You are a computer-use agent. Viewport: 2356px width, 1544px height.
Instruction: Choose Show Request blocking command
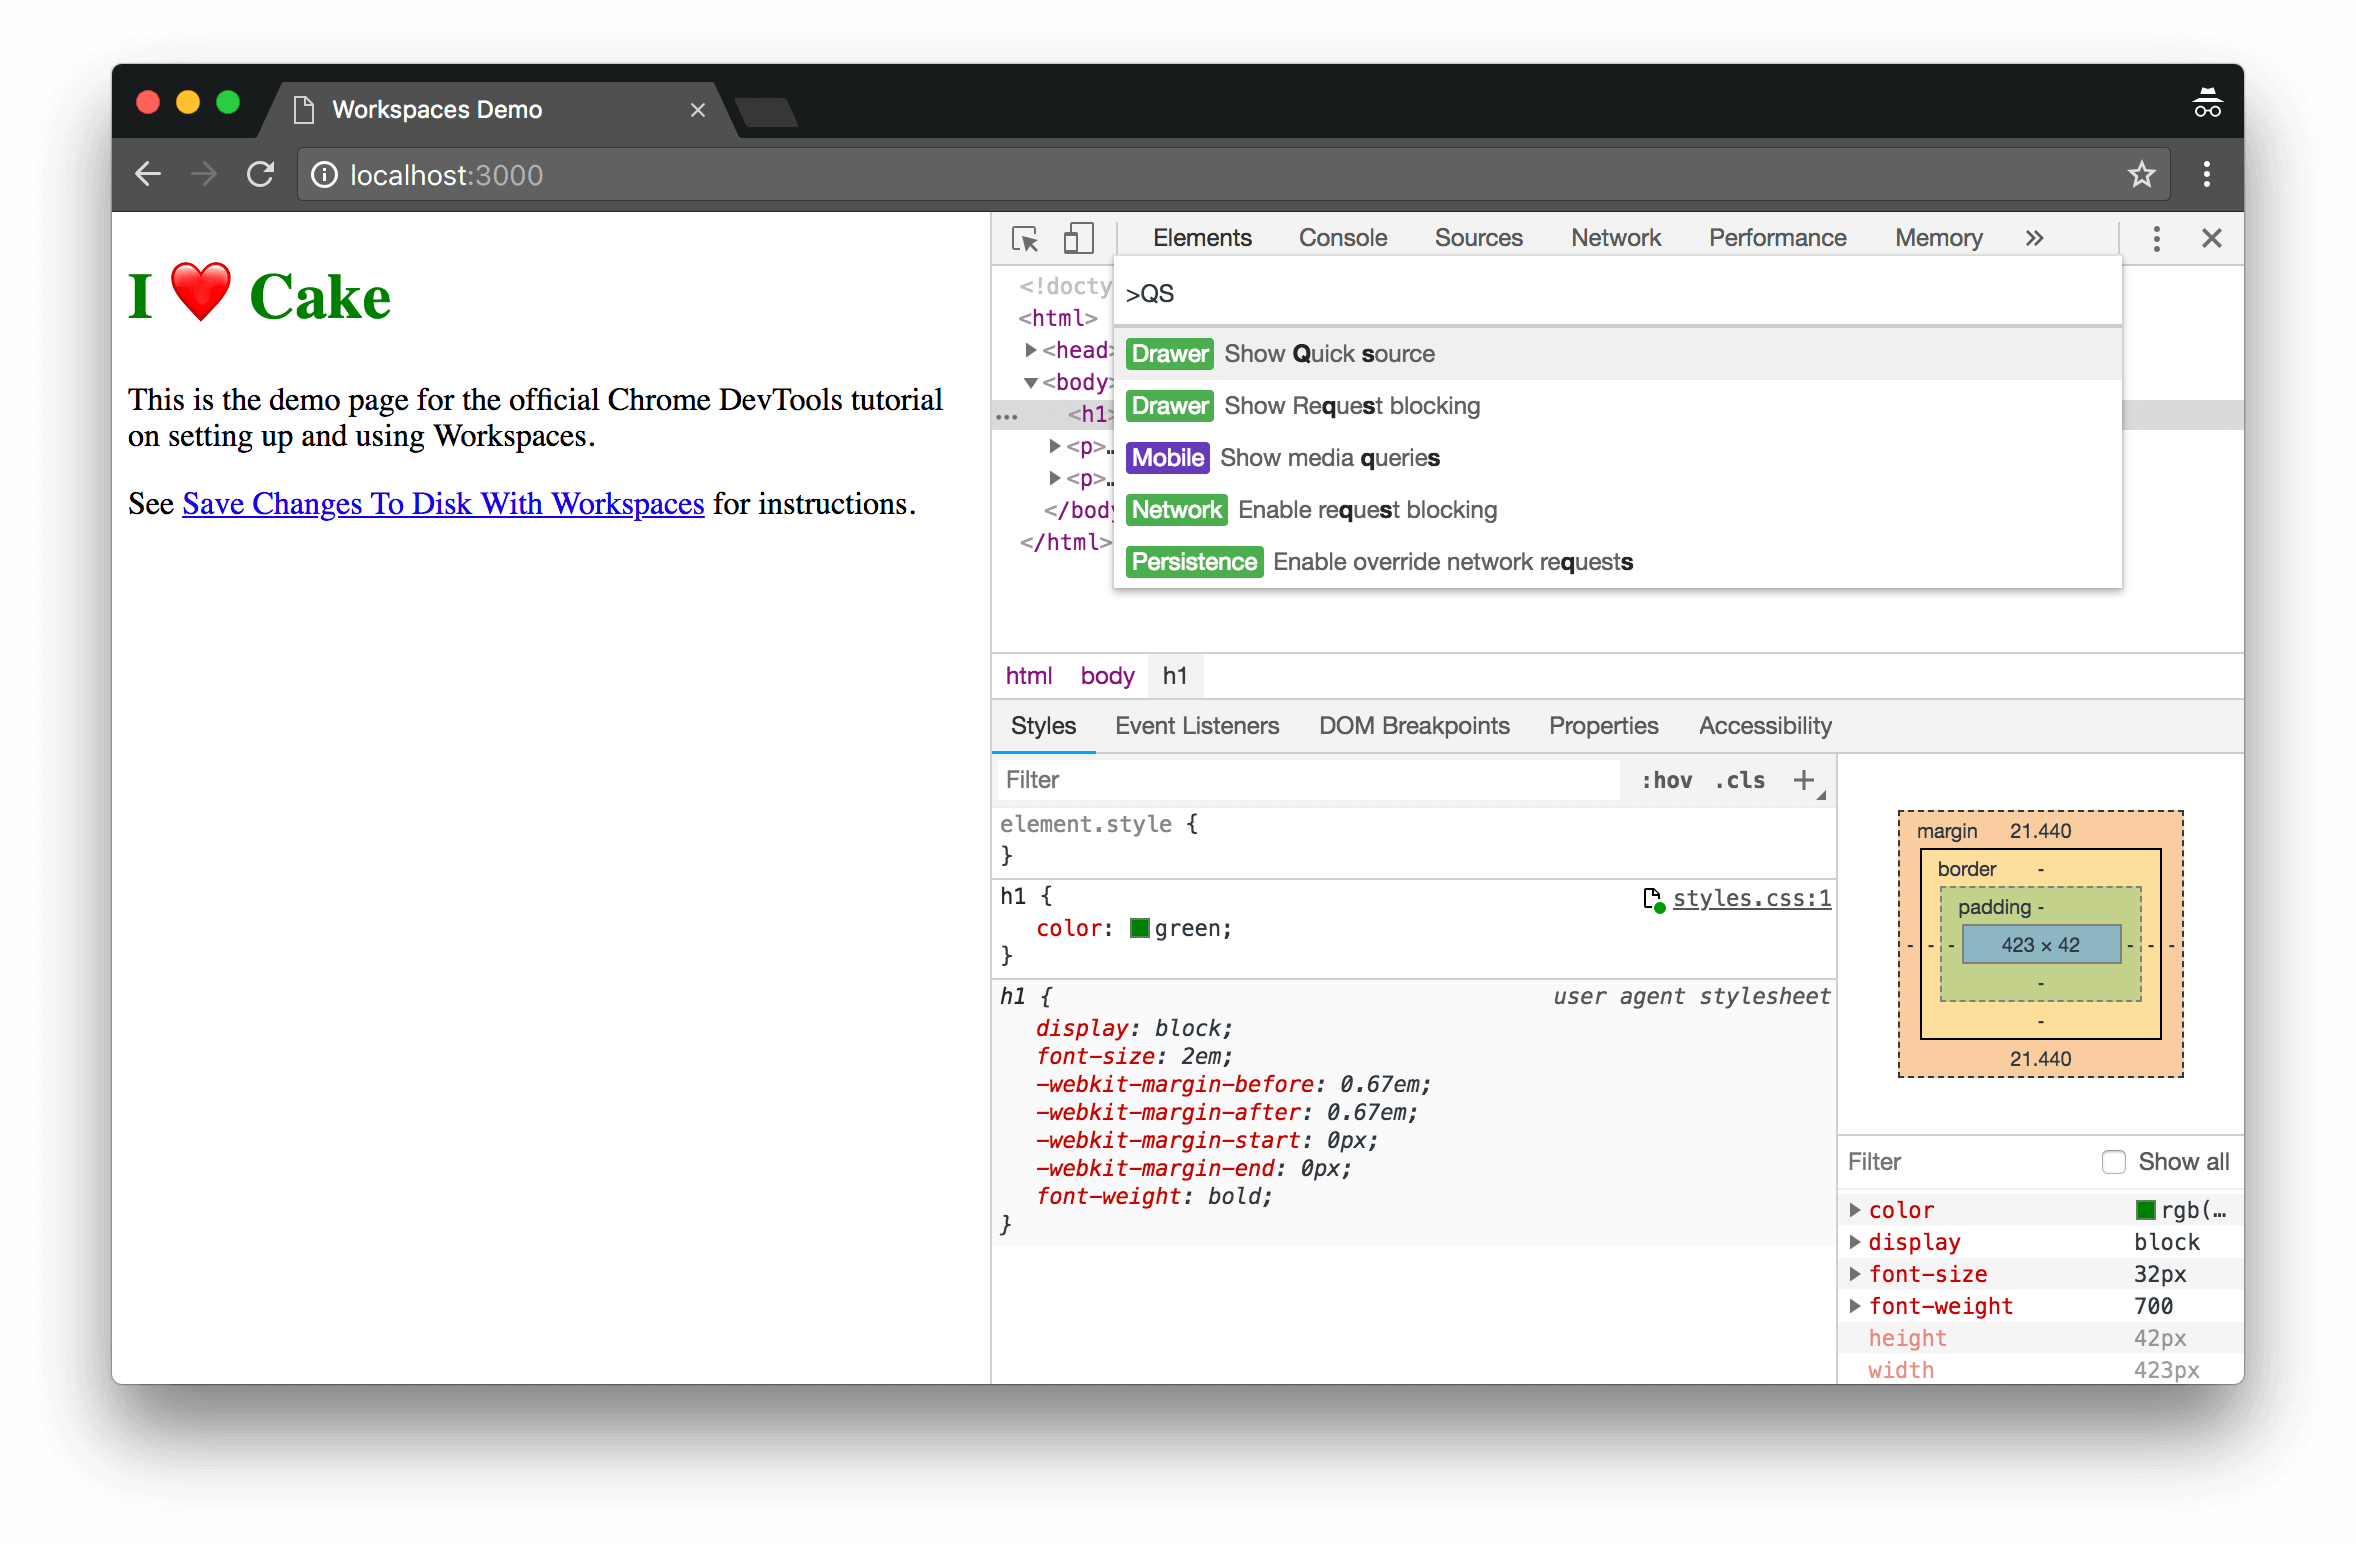(x=1617, y=406)
